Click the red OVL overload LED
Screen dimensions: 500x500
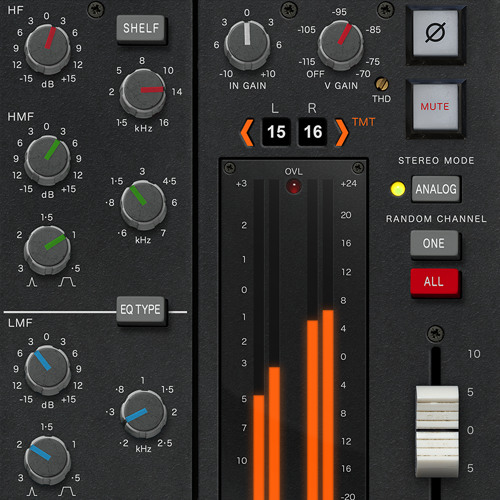[294, 186]
